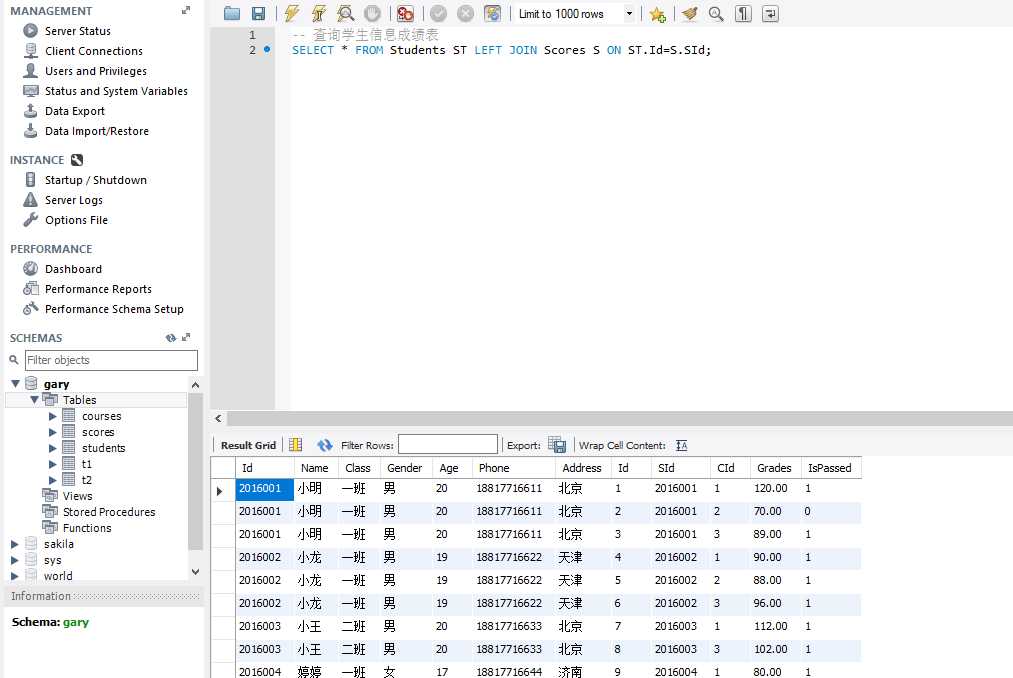Image resolution: width=1013 pixels, height=678 pixels.
Task: Save snippet with the star icon
Action: coord(658,14)
